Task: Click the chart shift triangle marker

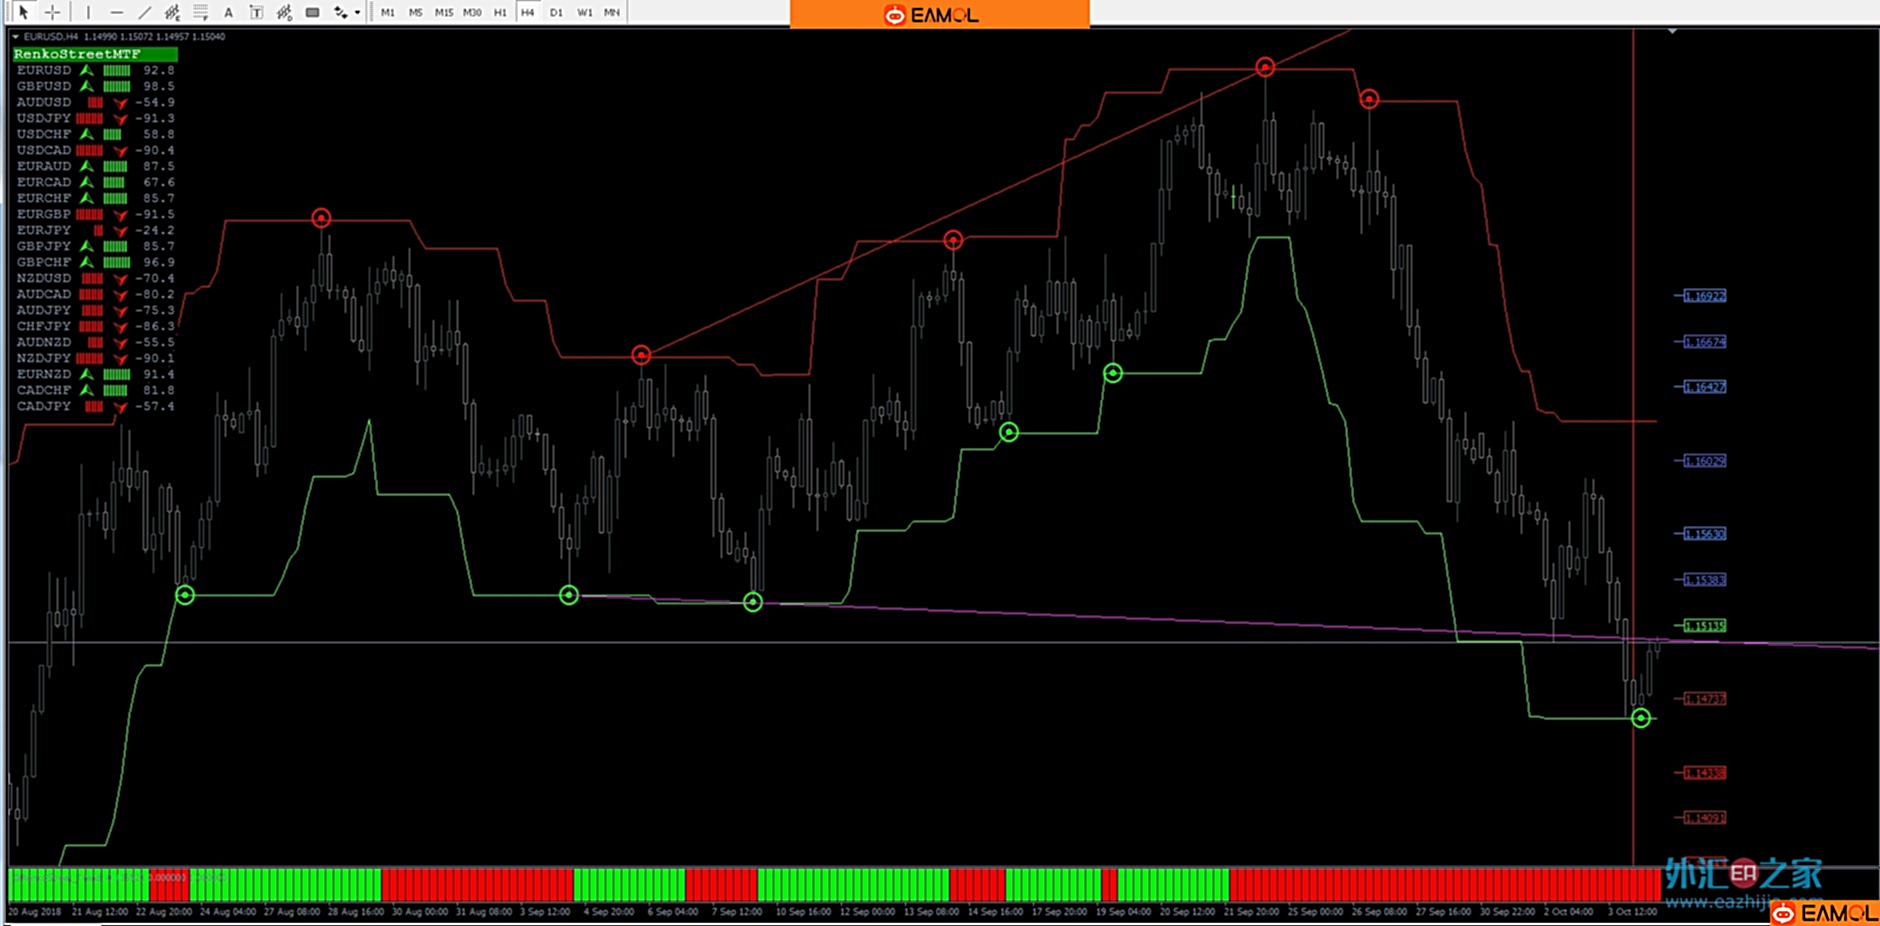Action: click(1671, 32)
